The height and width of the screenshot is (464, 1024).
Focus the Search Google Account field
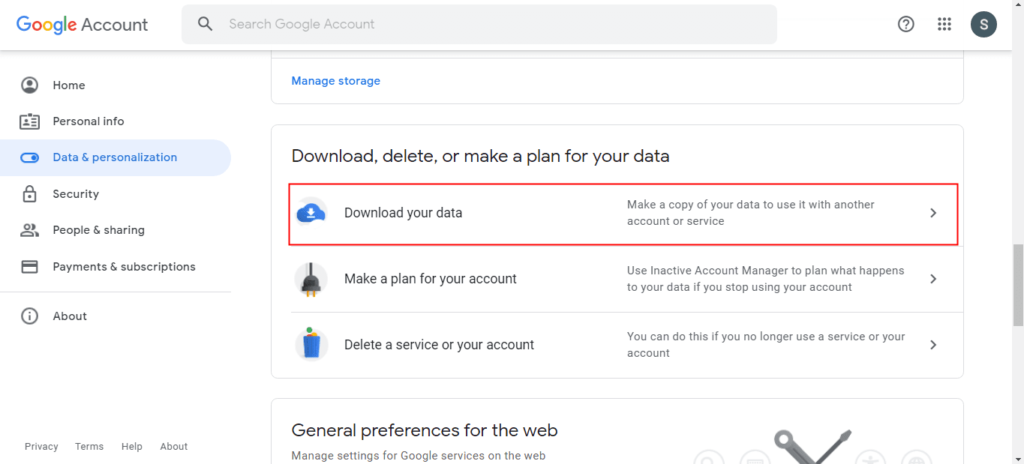click(x=479, y=24)
